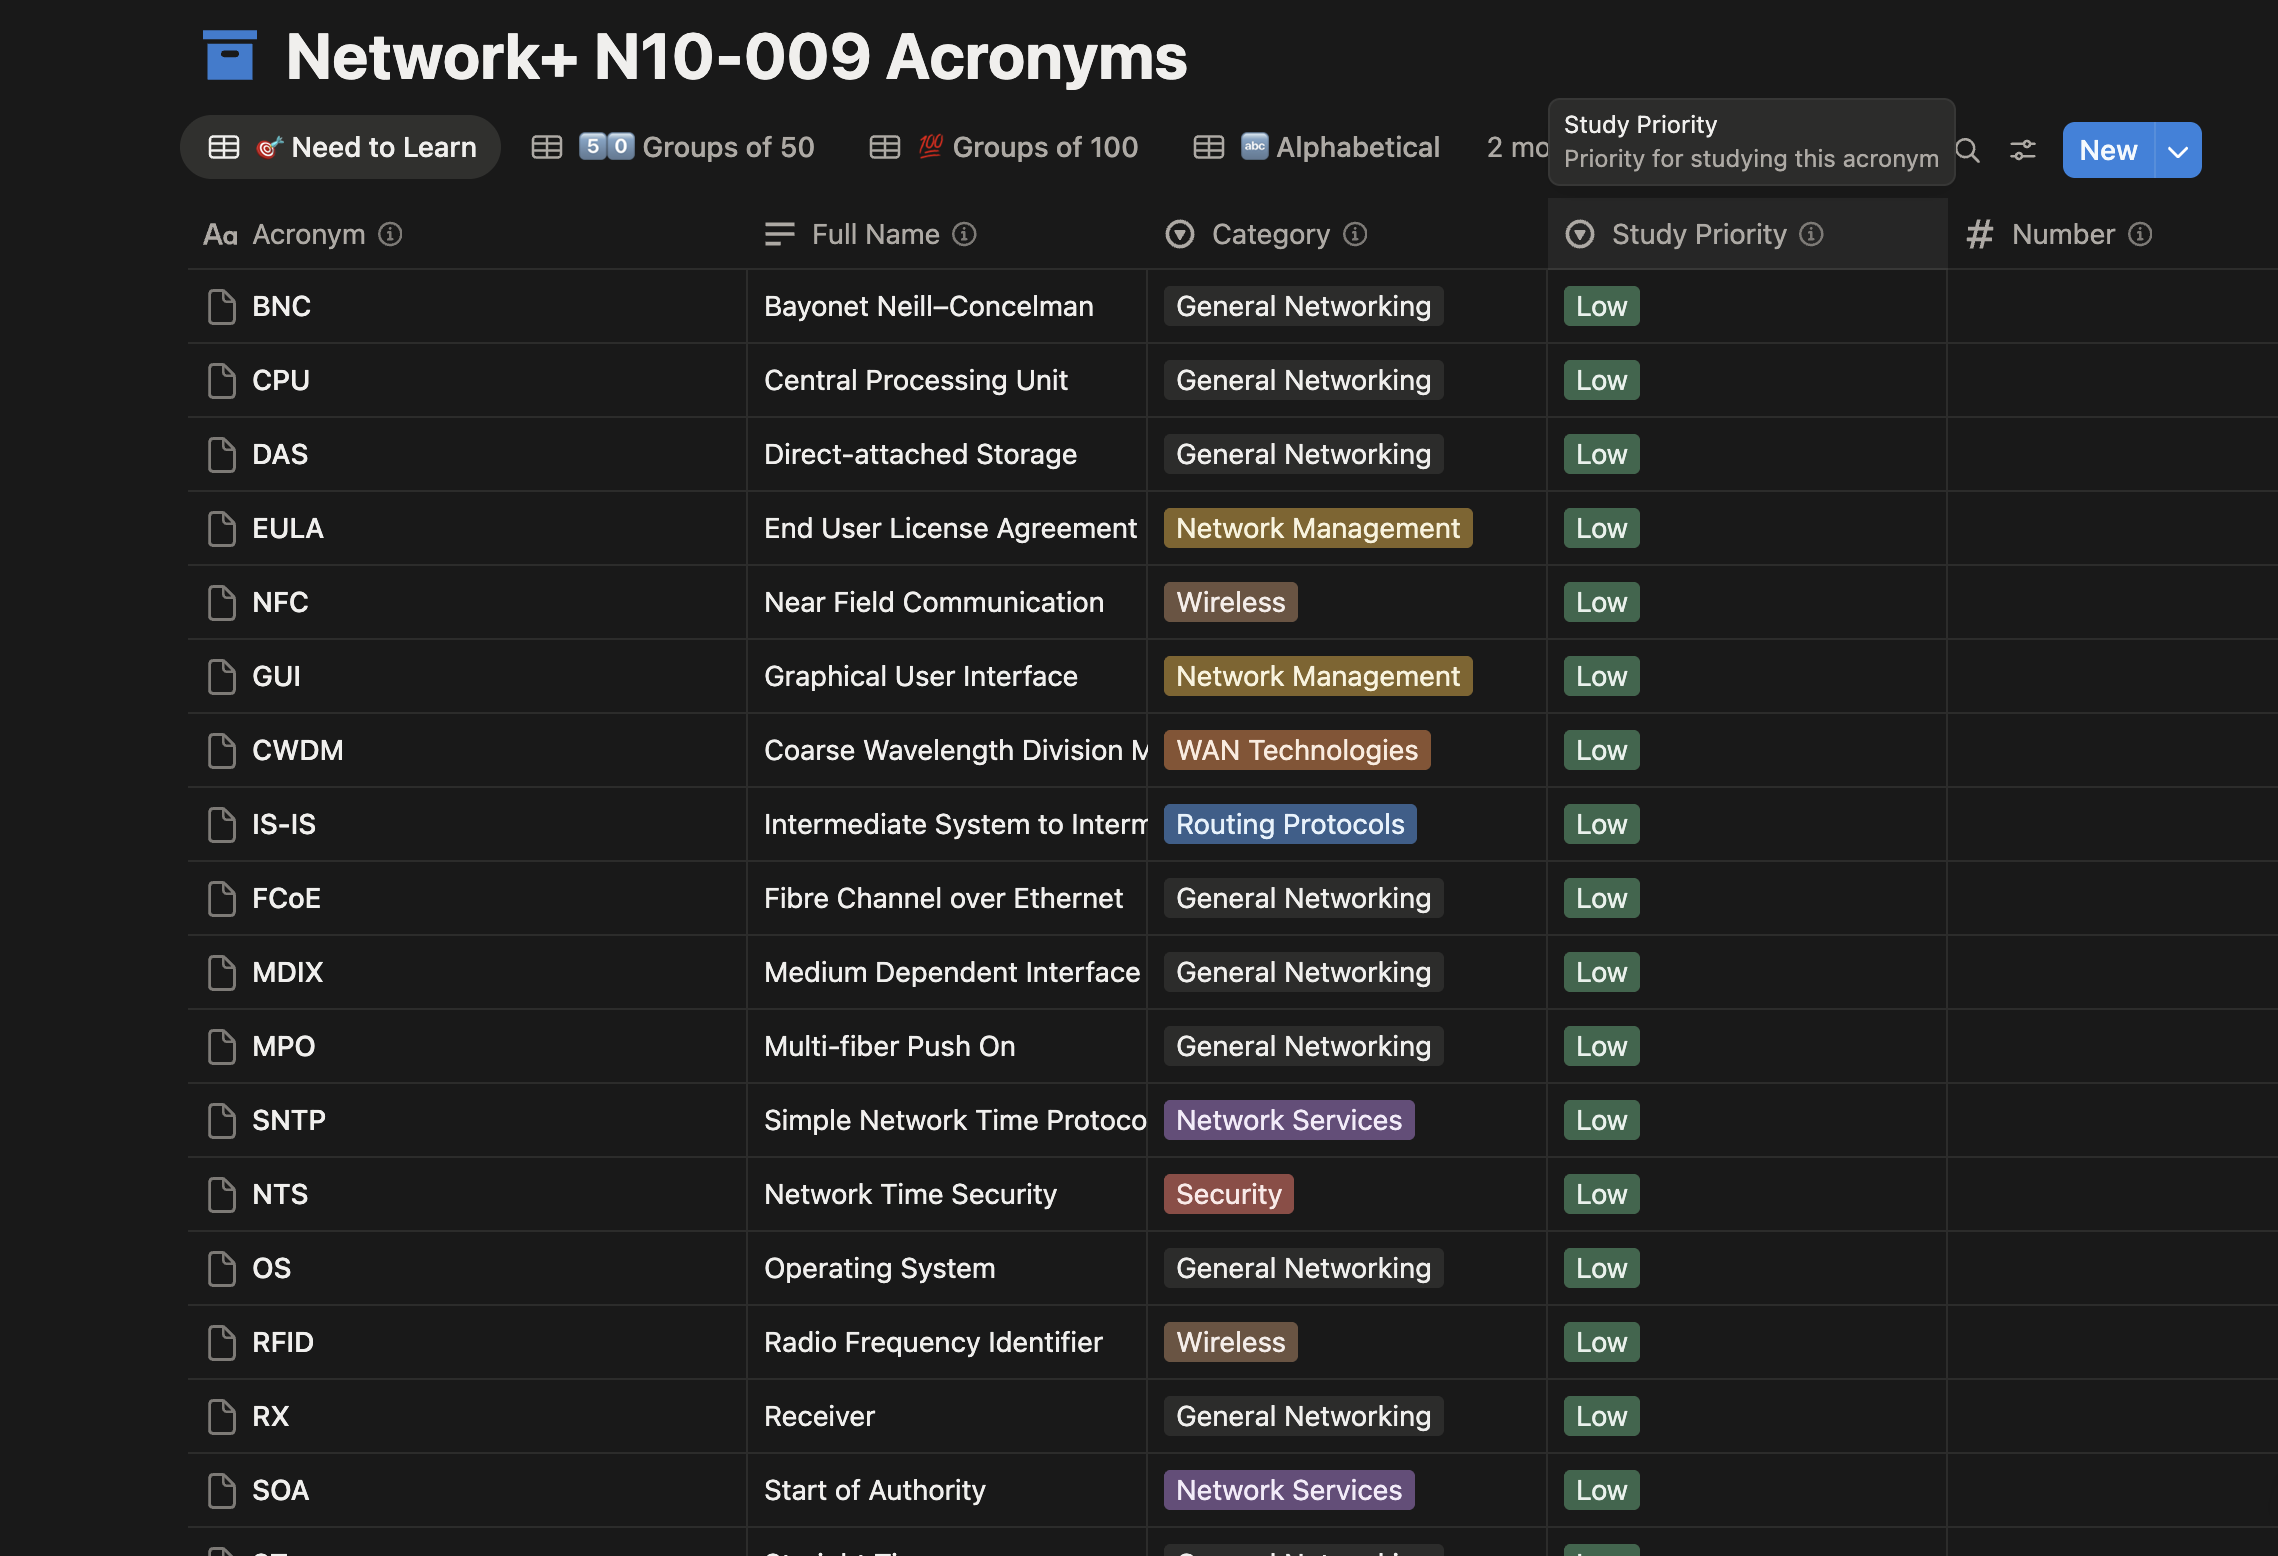Open WAN Technologies tag on CWDM row
Screen dimensions: 2278x1556
point(1296,750)
